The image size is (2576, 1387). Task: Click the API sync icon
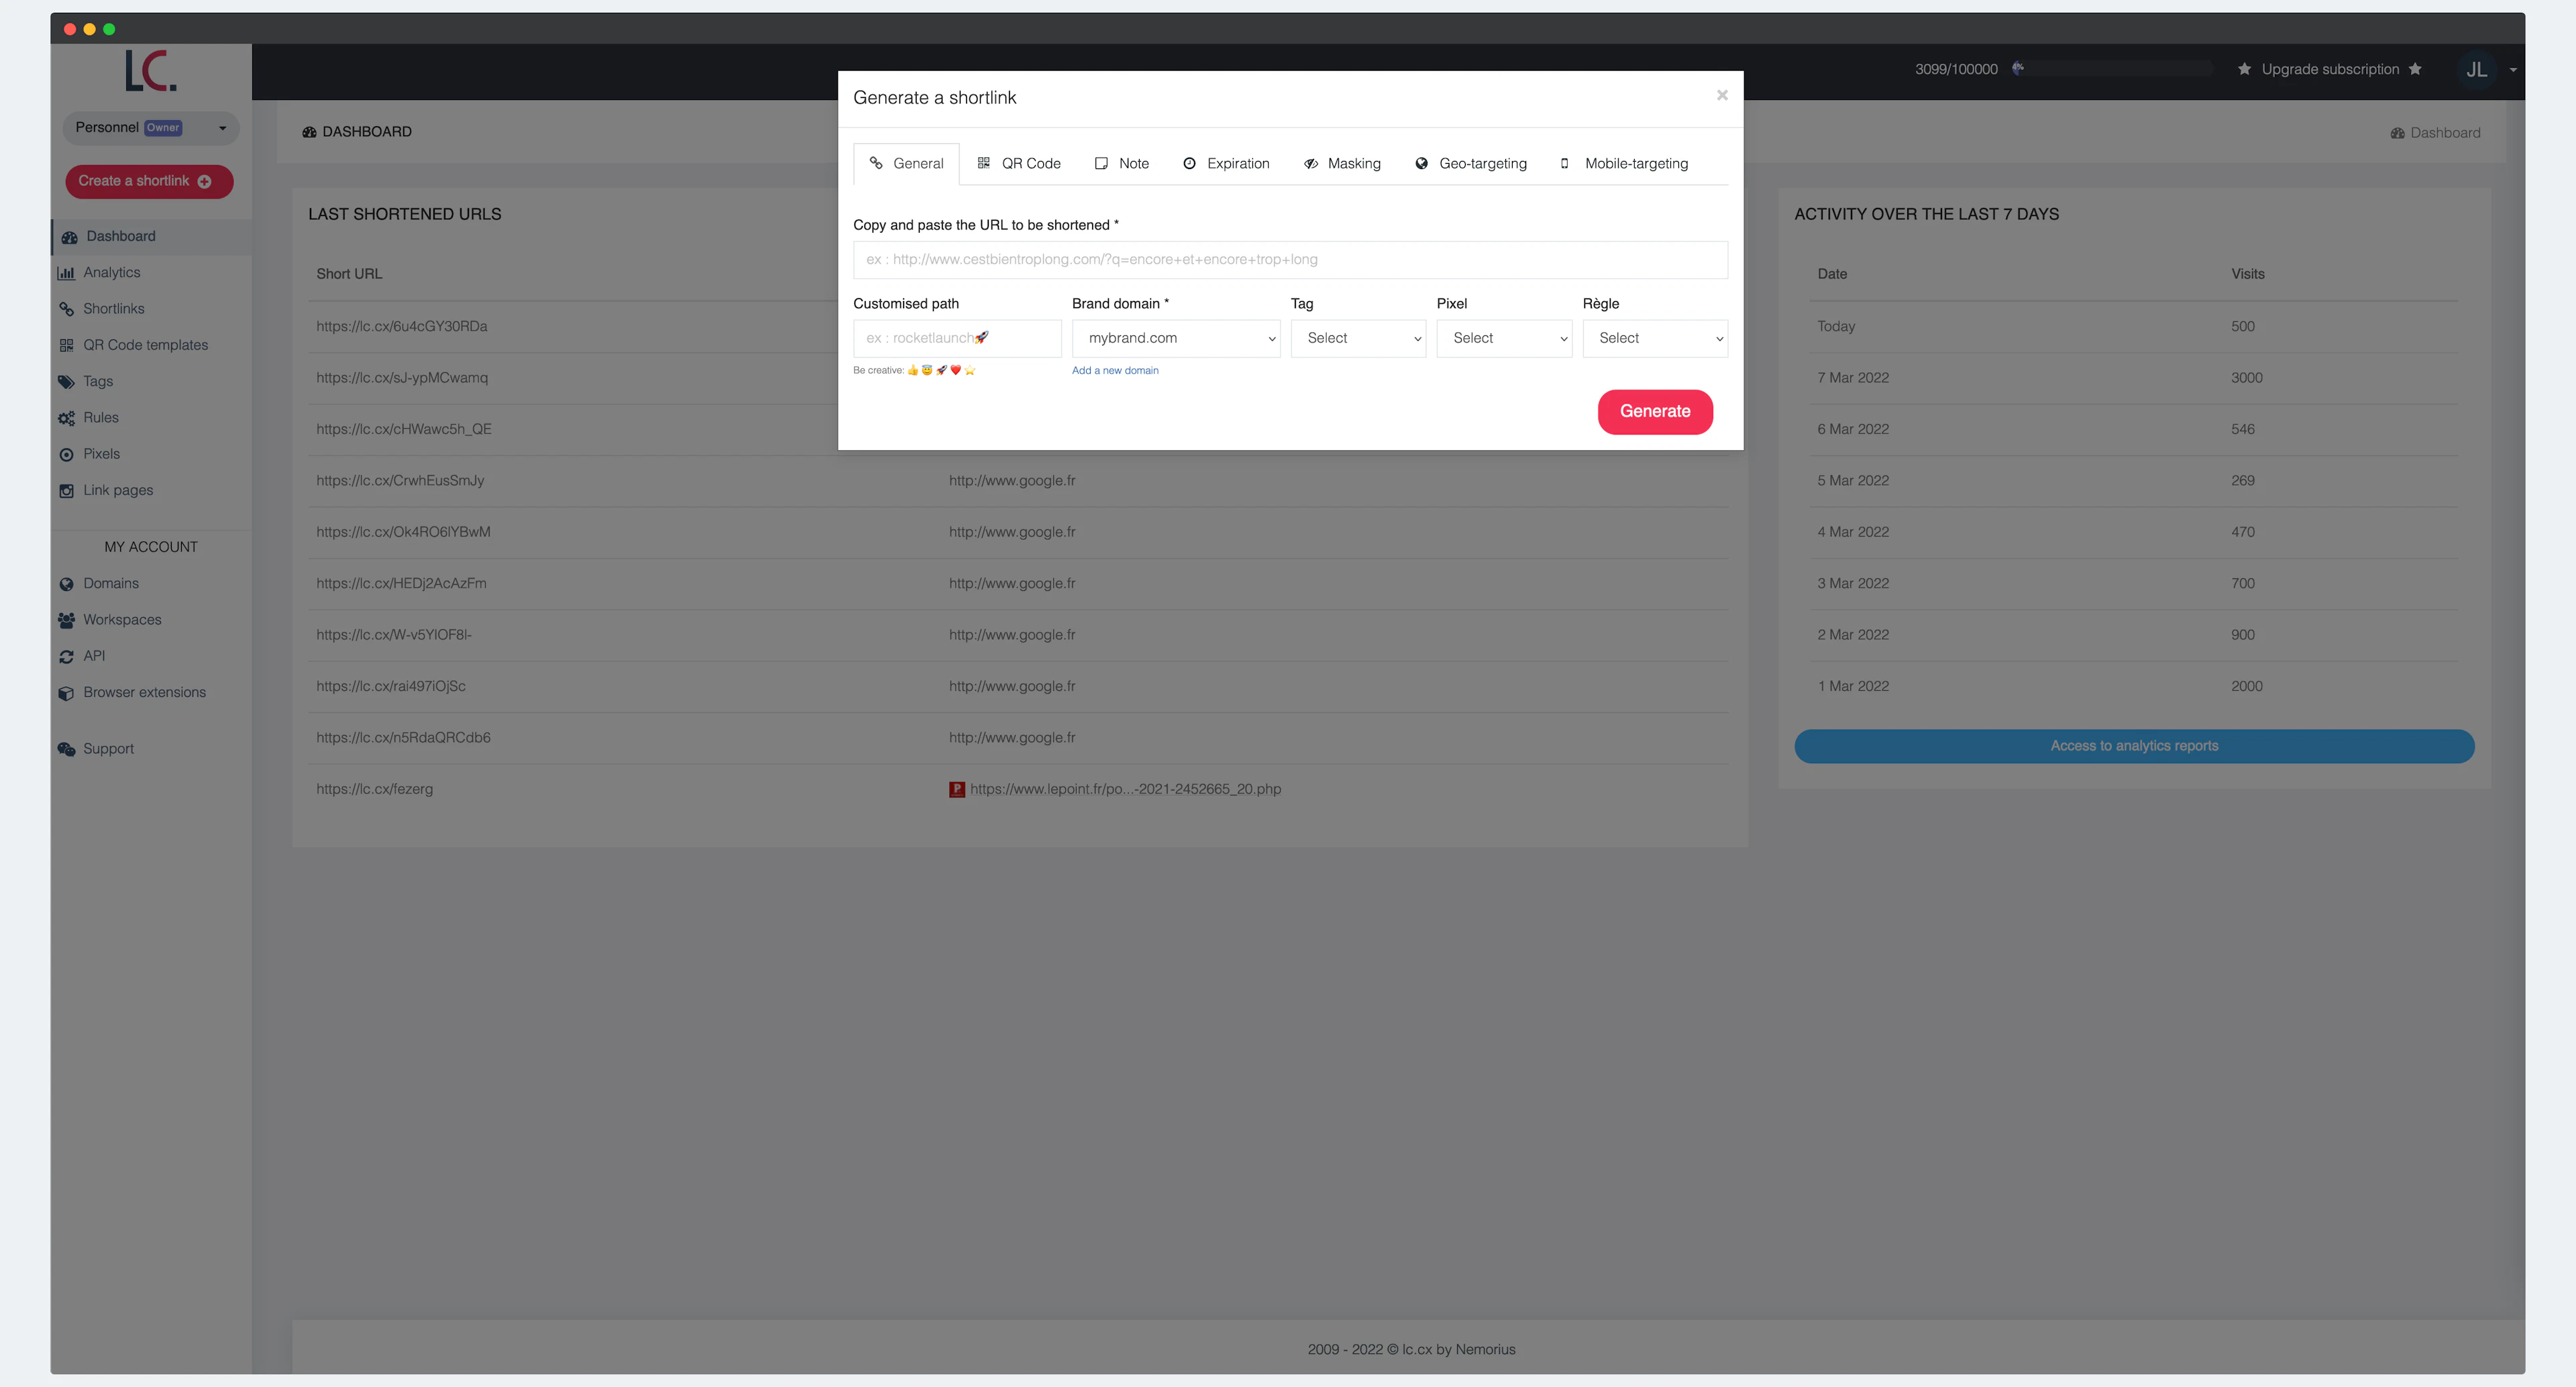point(66,657)
